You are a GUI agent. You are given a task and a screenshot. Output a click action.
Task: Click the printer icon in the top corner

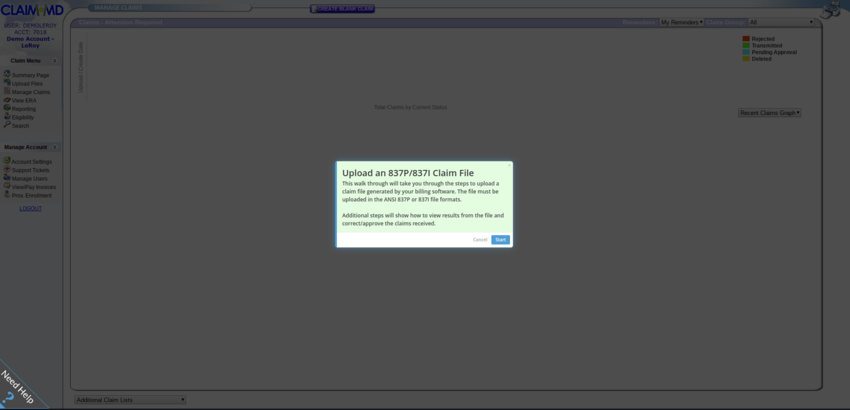click(x=829, y=11)
